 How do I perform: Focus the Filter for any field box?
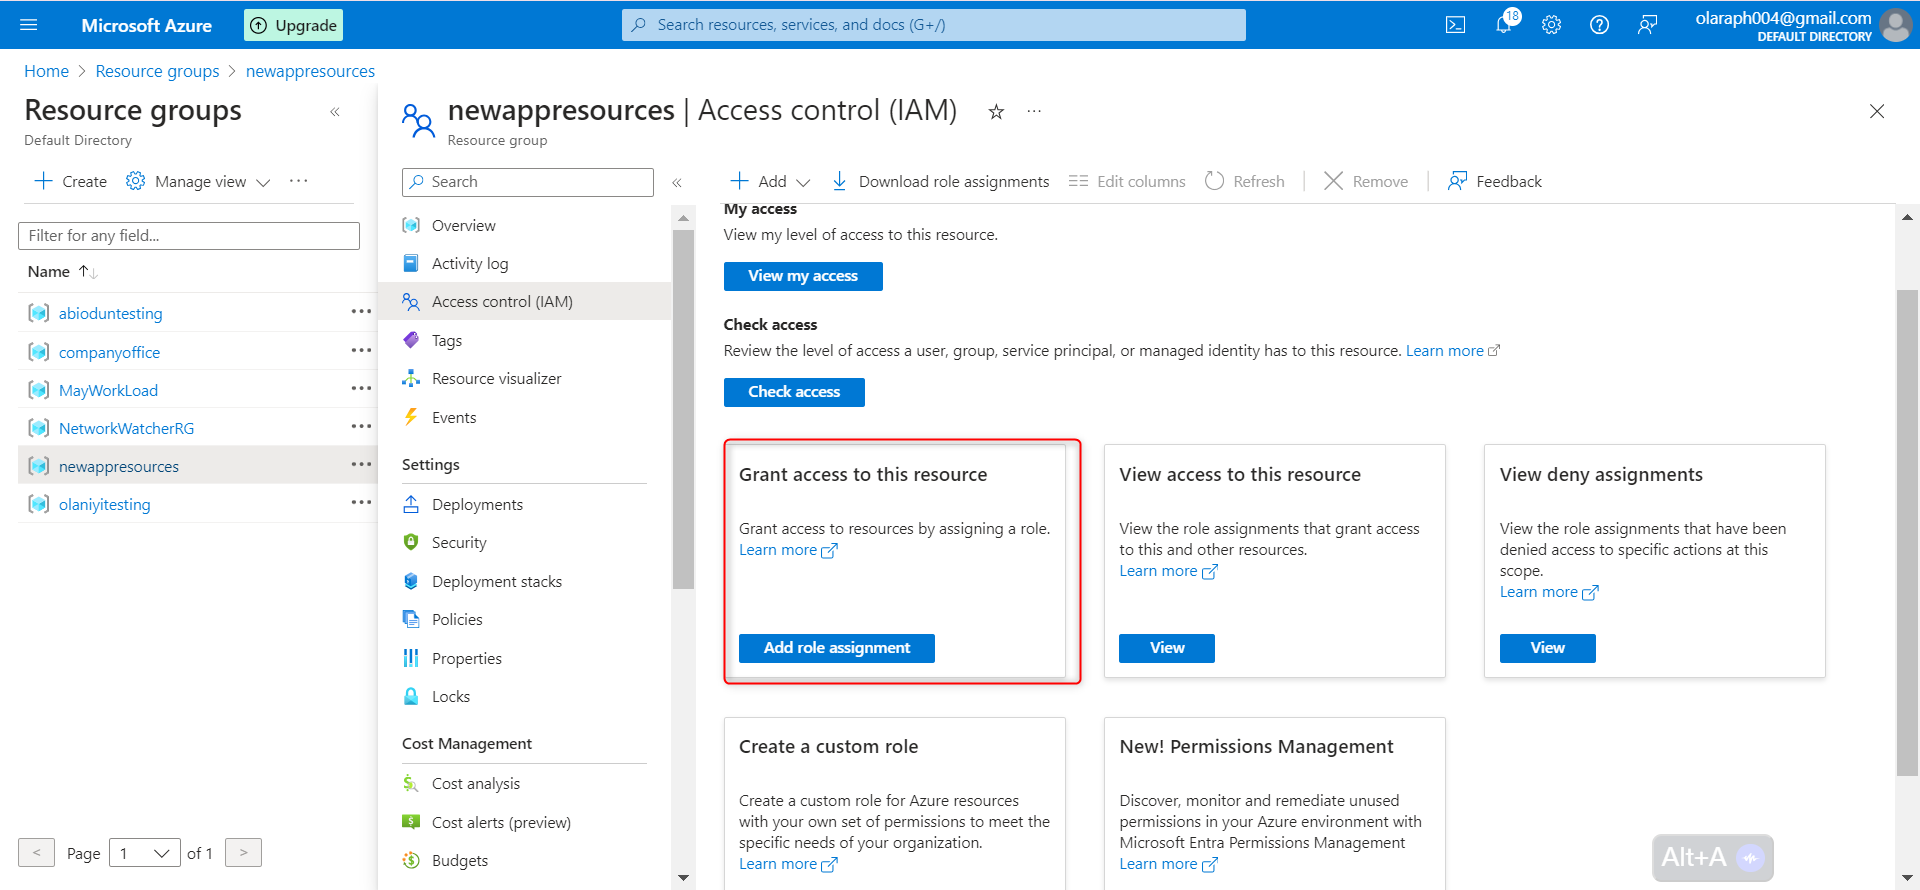pos(189,236)
